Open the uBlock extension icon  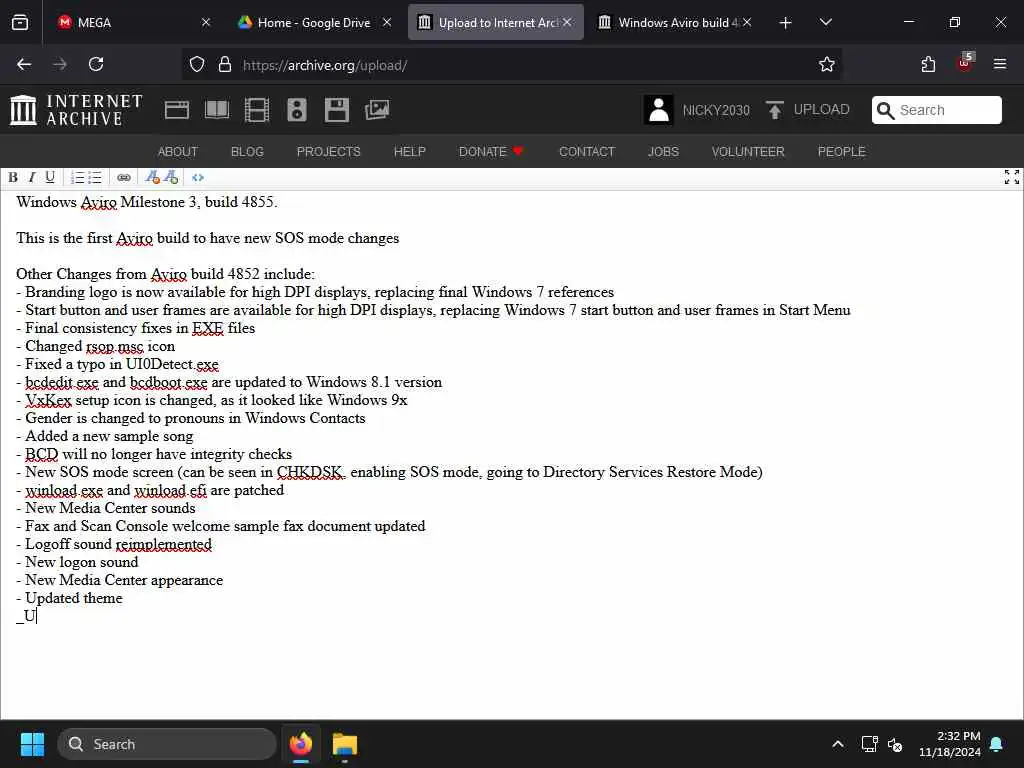click(x=965, y=63)
